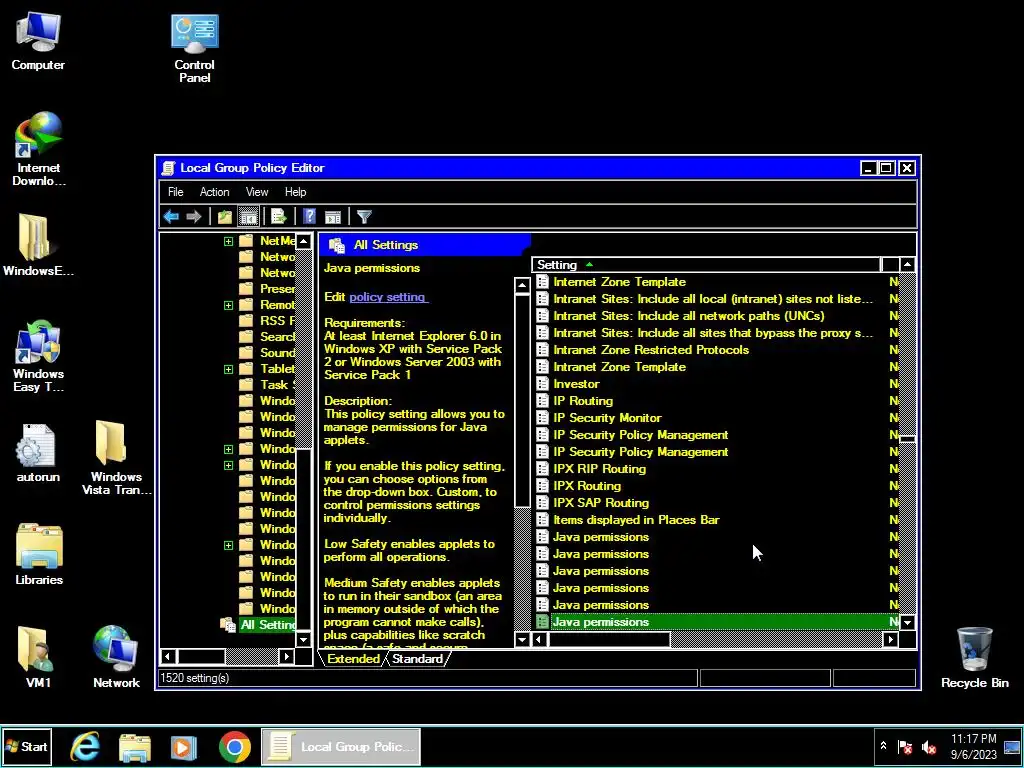Go back using the blue Back arrow
1024x768 pixels.
171,216
